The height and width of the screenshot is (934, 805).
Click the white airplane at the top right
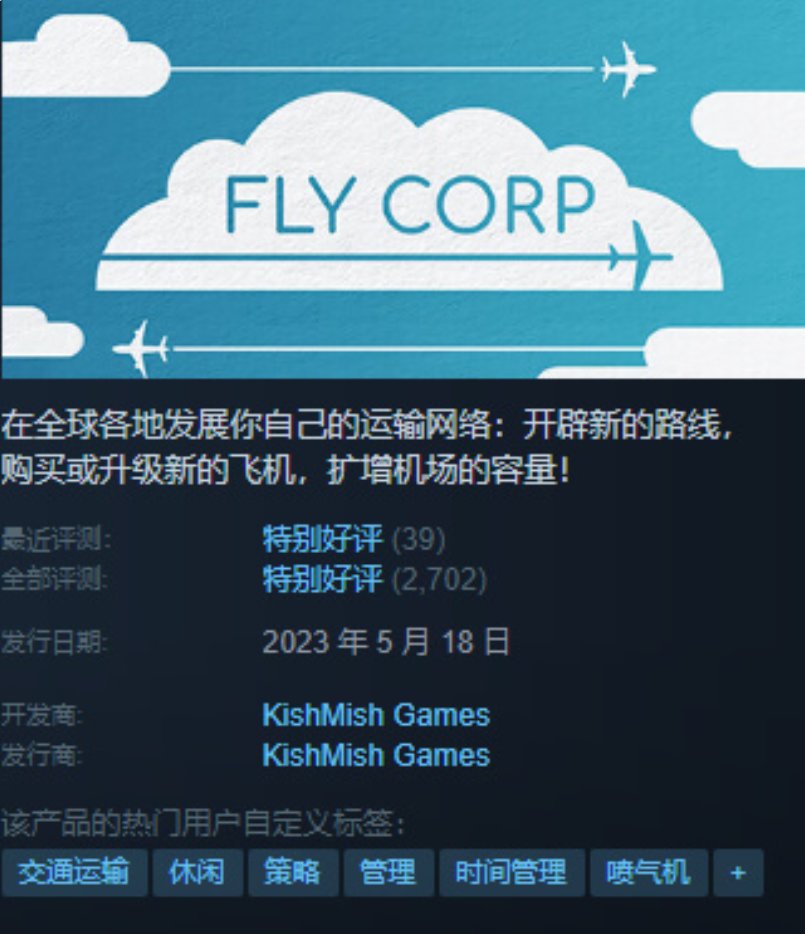(628, 69)
